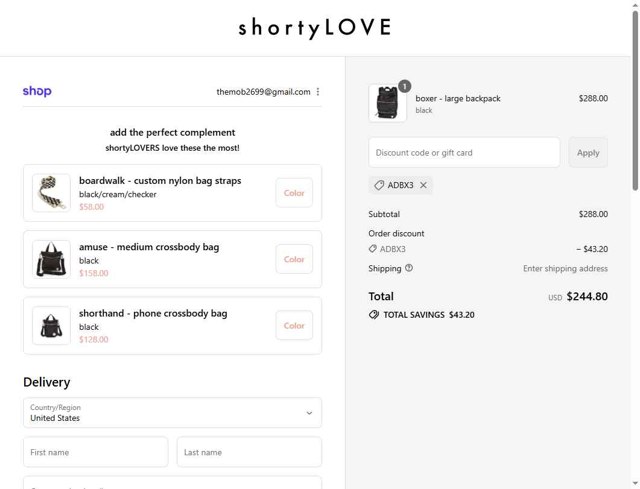Viewport: 640px width, 489px height.
Task: Remove the ADBX3 discount code
Action: click(x=423, y=185)
